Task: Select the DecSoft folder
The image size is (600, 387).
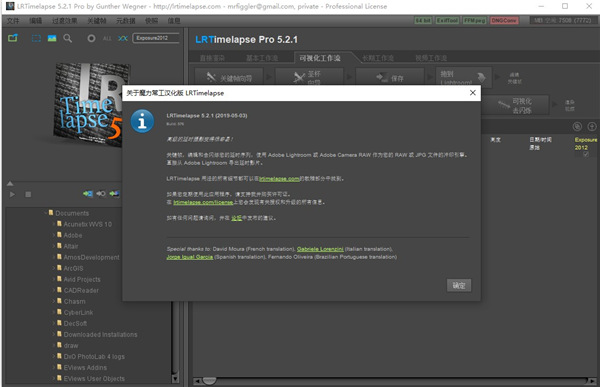Action: pos(75,323)
